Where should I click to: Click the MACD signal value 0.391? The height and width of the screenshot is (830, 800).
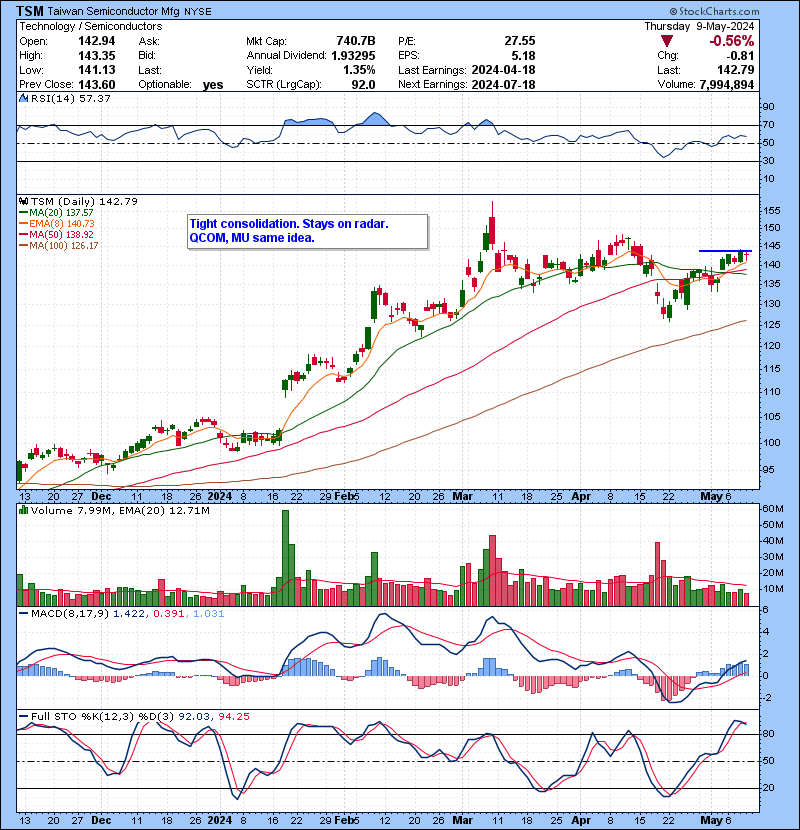coord(168,614)
